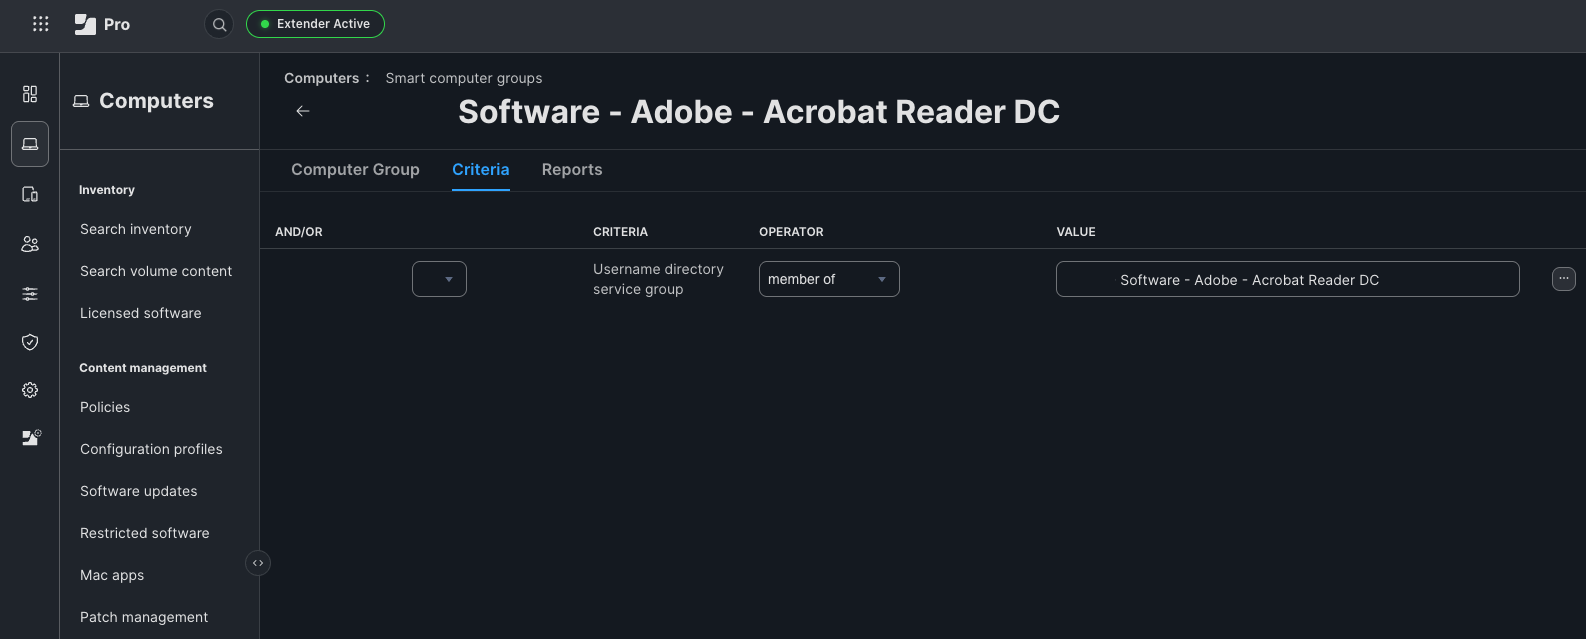
Task: Open the Dashboard icon in sidebar
Action: pyautogui.click(x=30, y=94)
